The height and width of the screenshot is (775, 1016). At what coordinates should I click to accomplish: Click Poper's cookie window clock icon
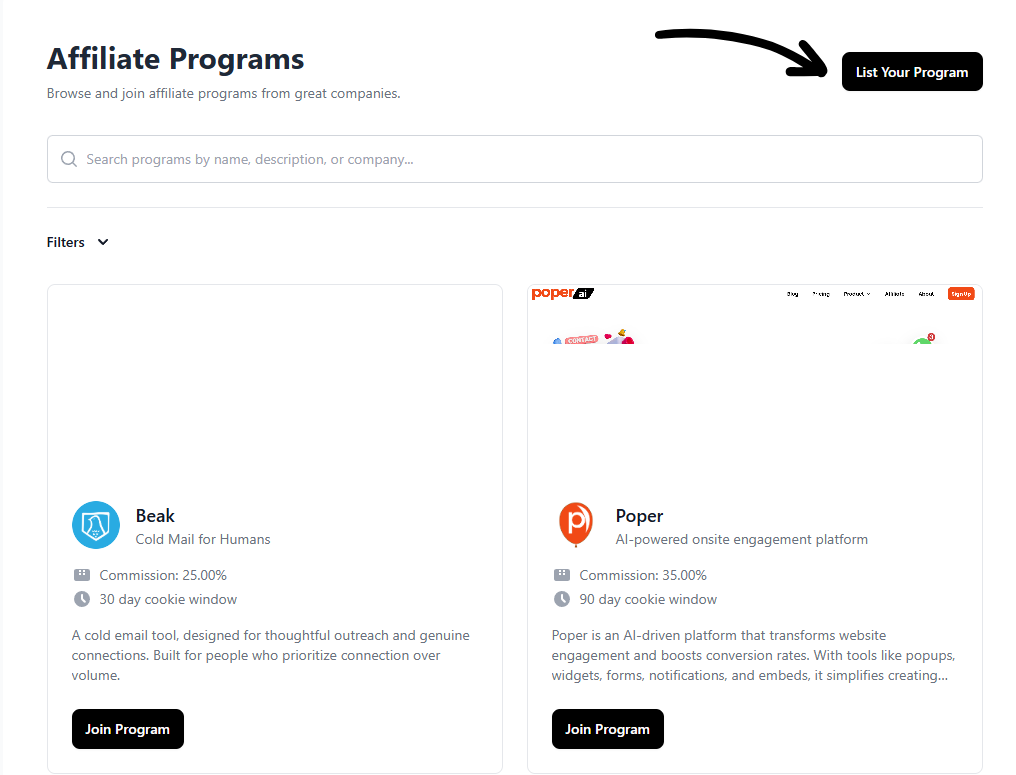[x=562, y=599]
